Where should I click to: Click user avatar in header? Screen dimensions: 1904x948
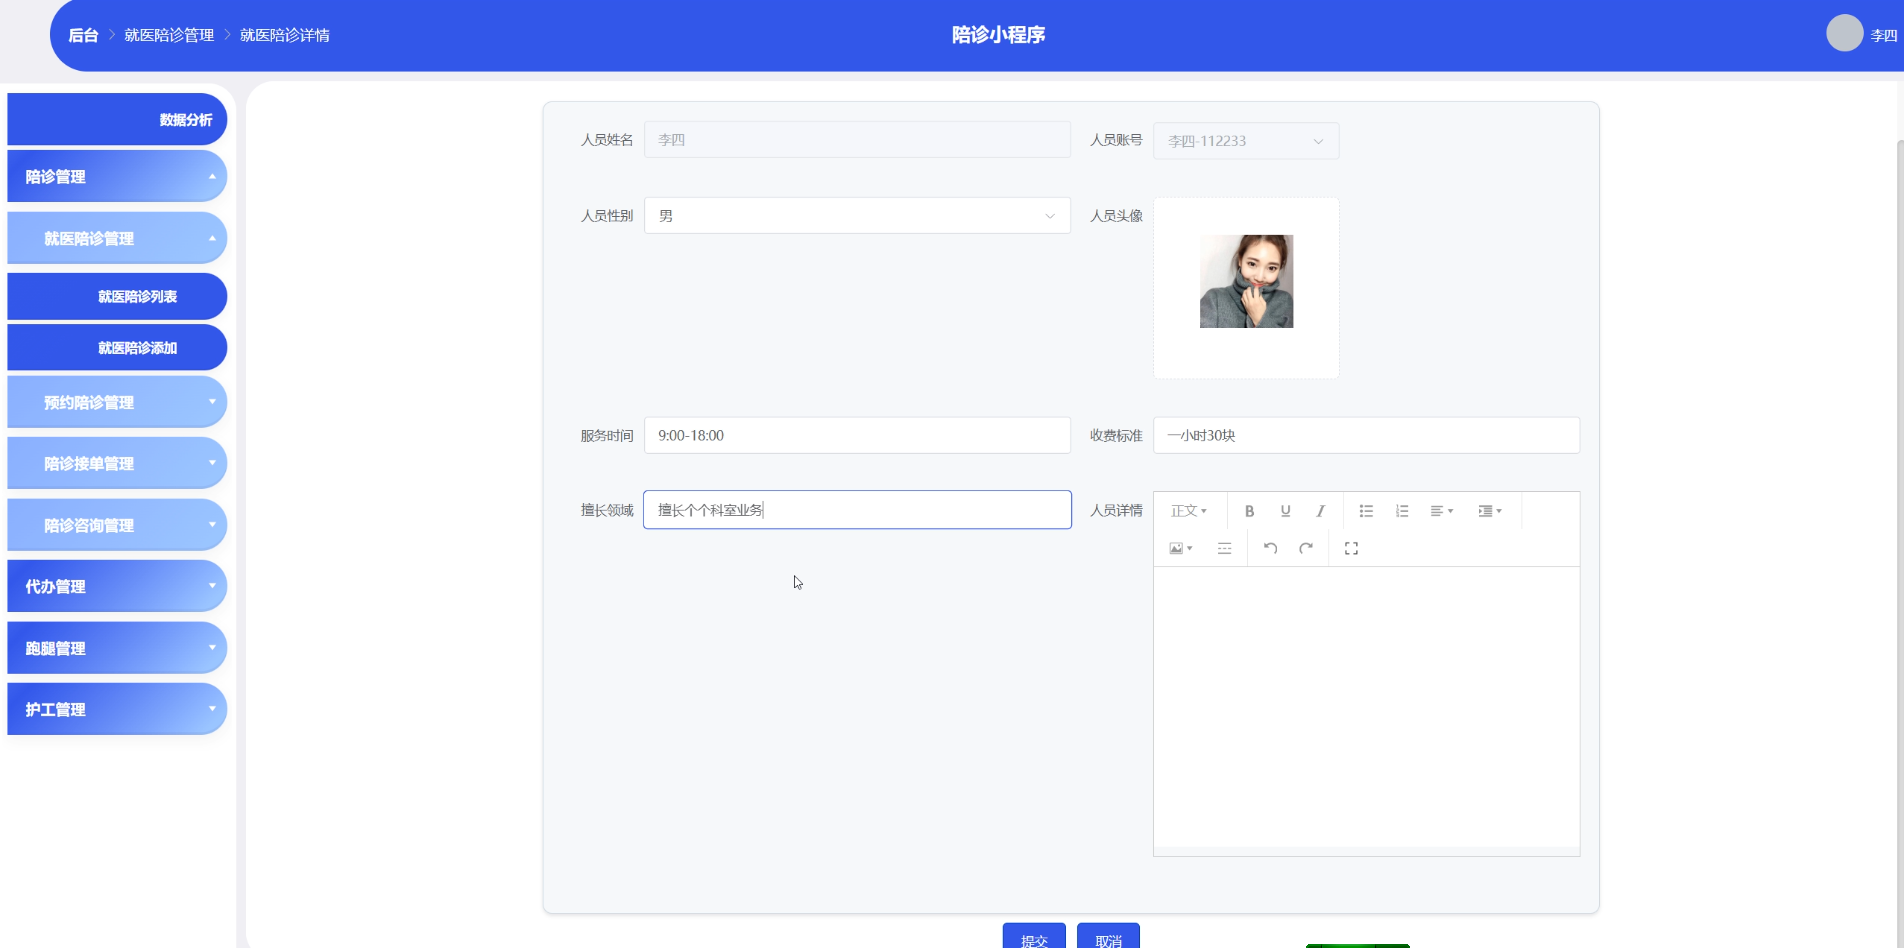point(1844,33)
